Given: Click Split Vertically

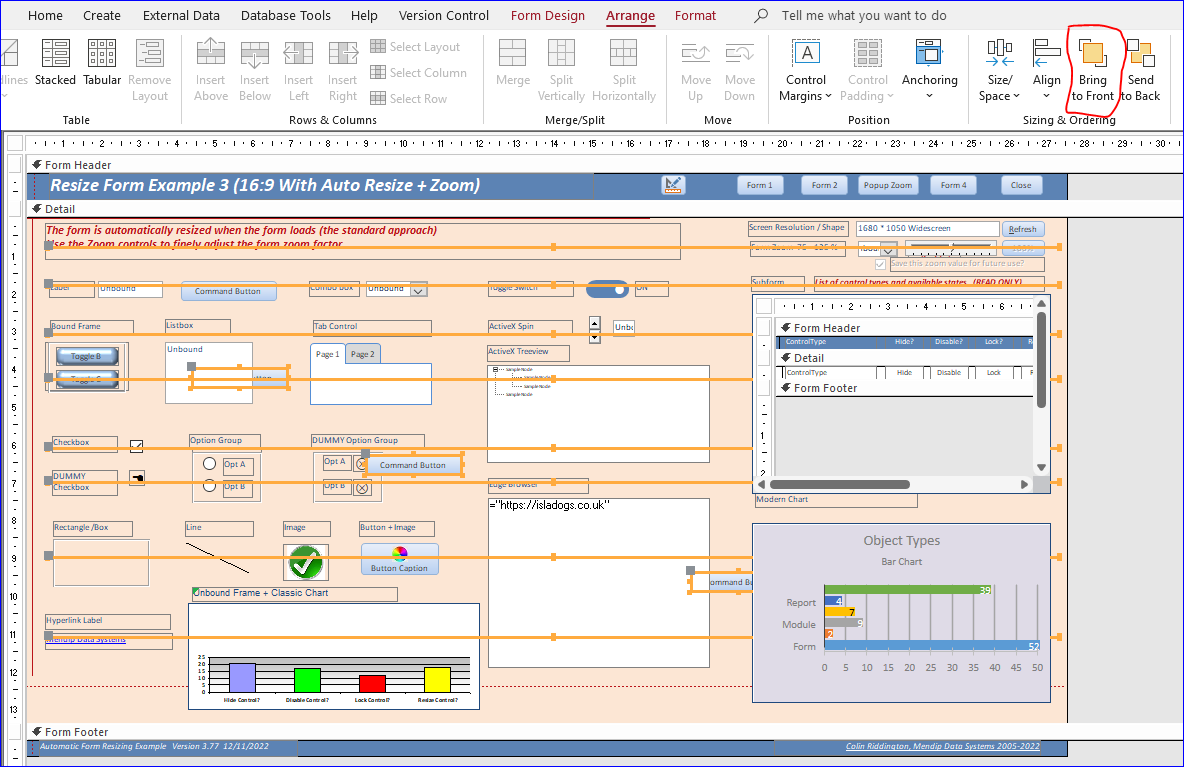Looking at the screenshot, I should pyautogui.click(x=561, y=70).
